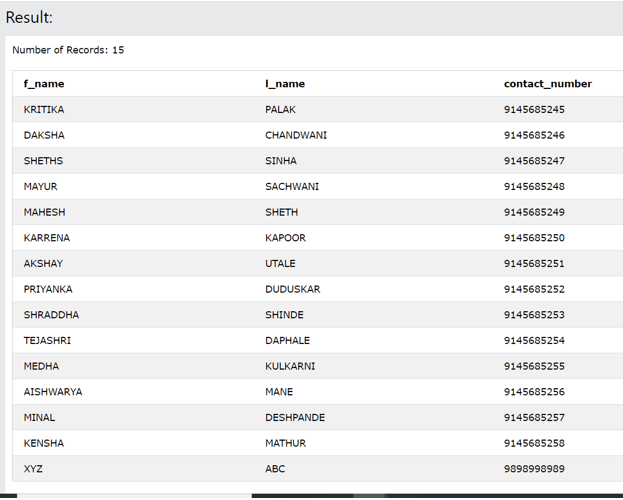Select the CHANDWANI last name cell
The width and height of the screenshot is (623, 500).
[296, 135]
